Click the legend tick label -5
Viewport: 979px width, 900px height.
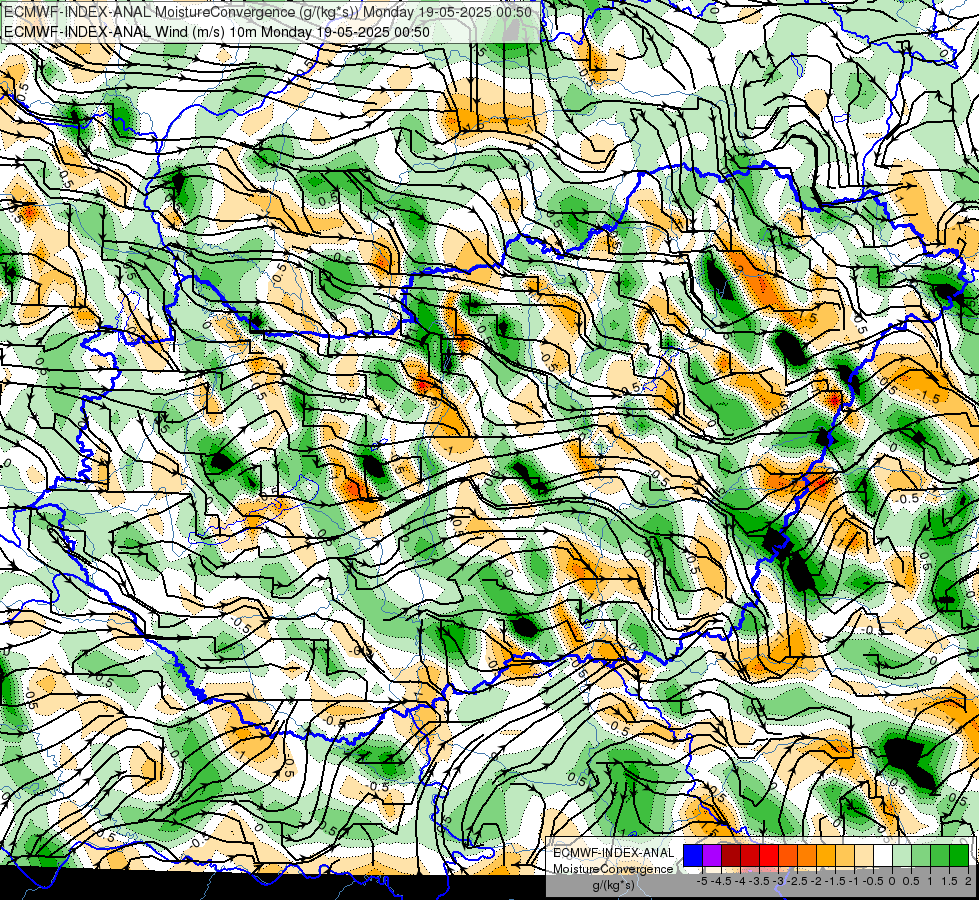tap(702, 881)
